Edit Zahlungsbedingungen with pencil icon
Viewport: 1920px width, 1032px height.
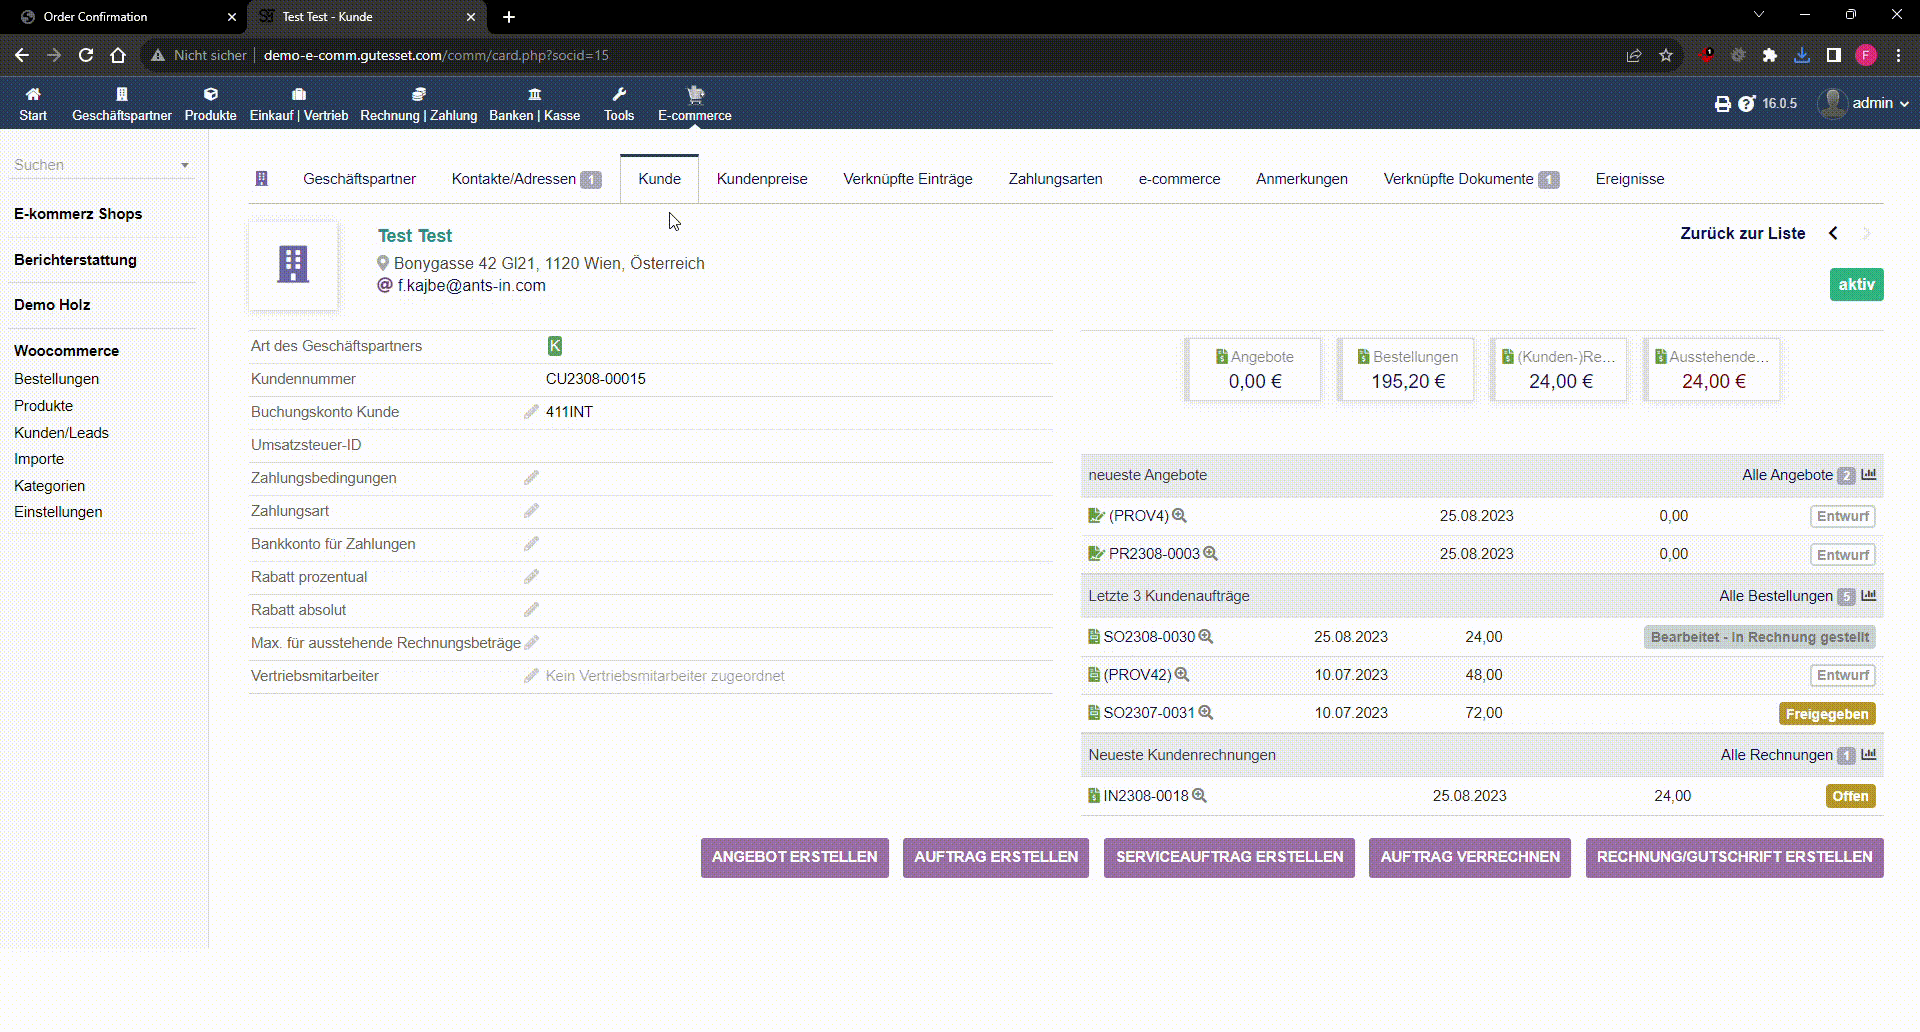coord(531,478)
